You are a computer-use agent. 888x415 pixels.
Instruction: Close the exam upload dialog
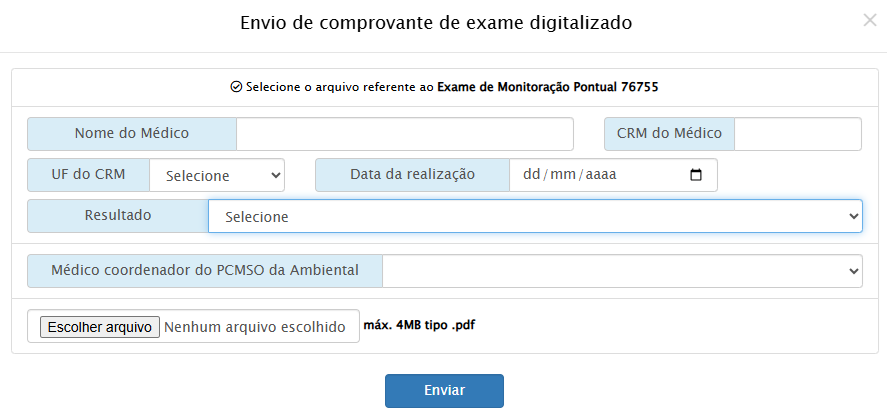(869, 20)
